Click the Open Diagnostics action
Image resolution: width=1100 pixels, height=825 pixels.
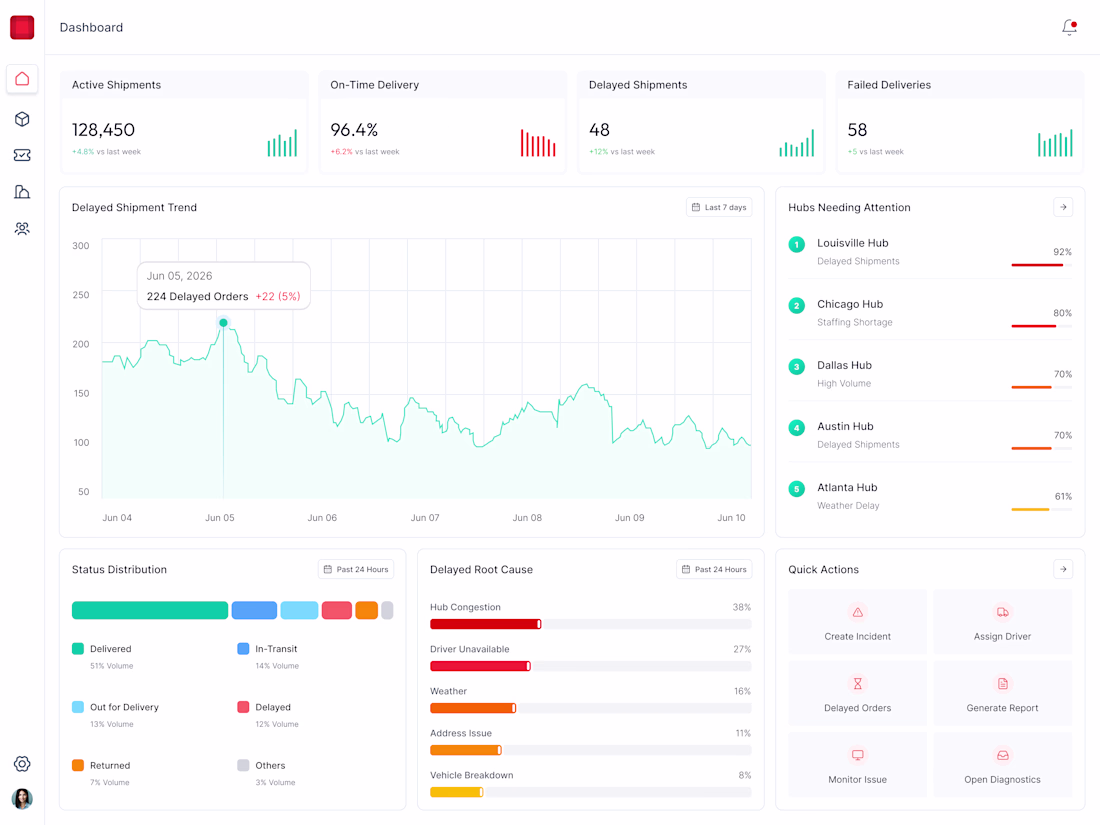[1002, 765]
